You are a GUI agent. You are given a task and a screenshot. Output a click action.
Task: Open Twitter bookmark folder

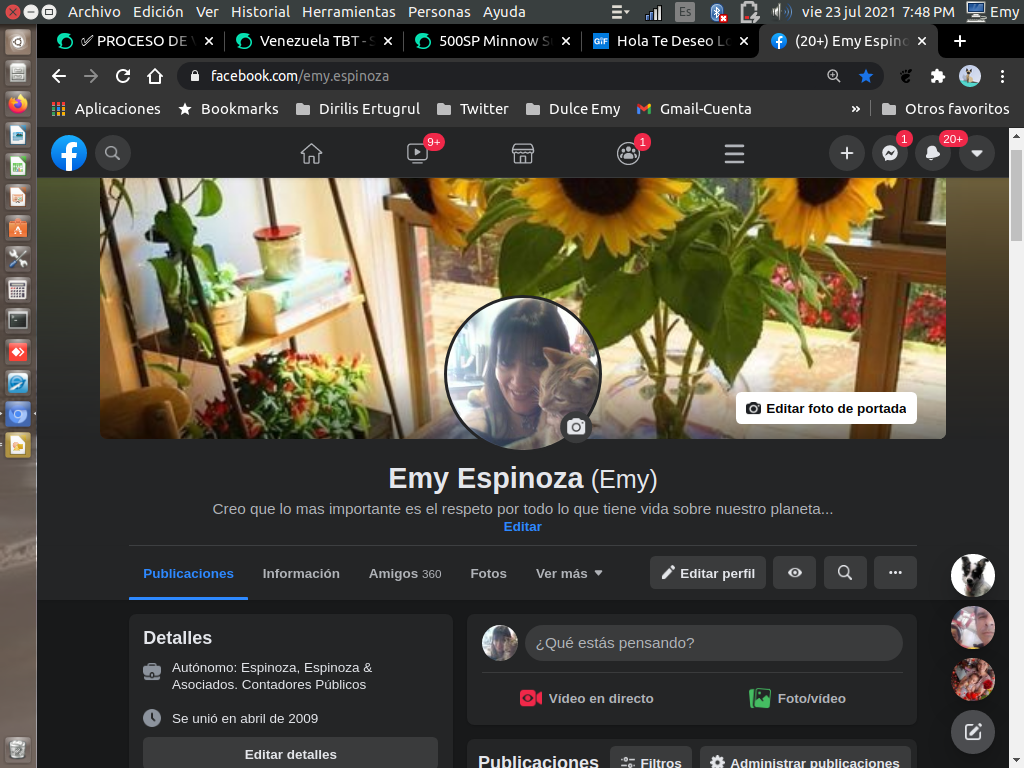tap(473, 109)
